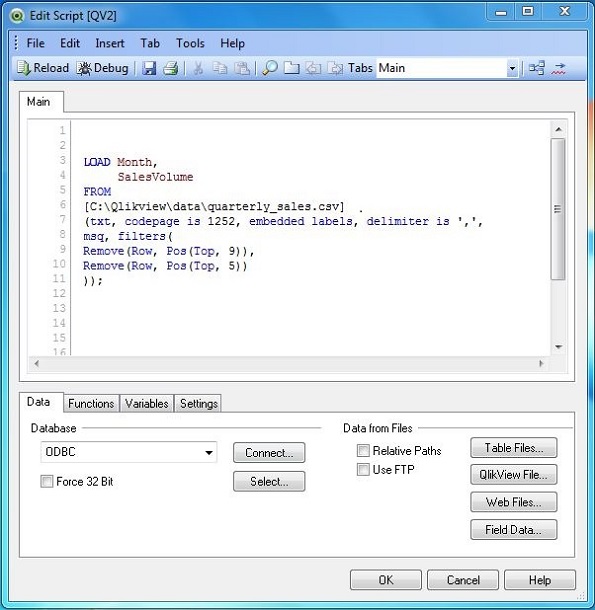Click the vertical scrollbar thumb
The width and height of the screenshot is (595, 610).
point(558,209)
